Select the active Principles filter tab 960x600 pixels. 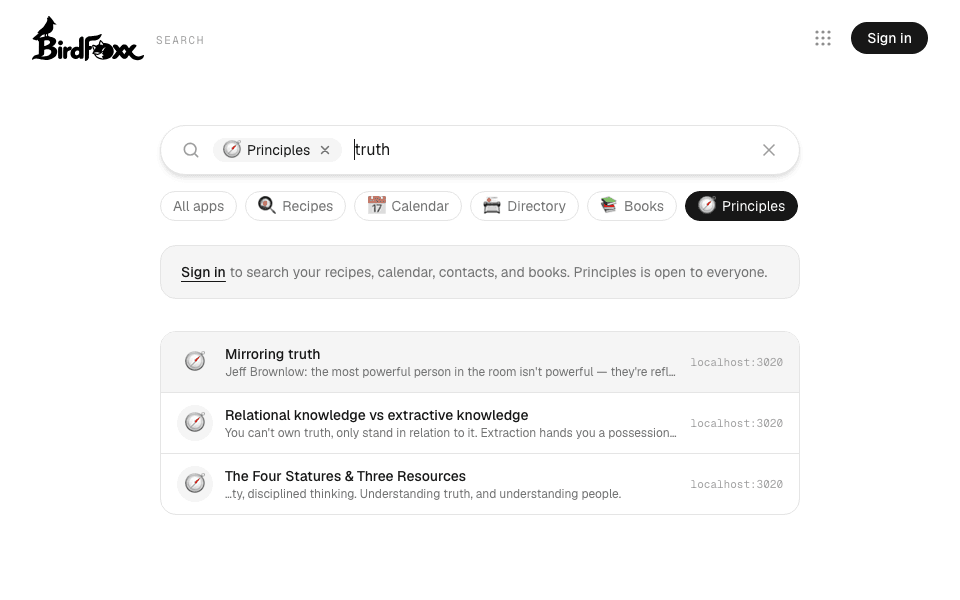(741, 206)
